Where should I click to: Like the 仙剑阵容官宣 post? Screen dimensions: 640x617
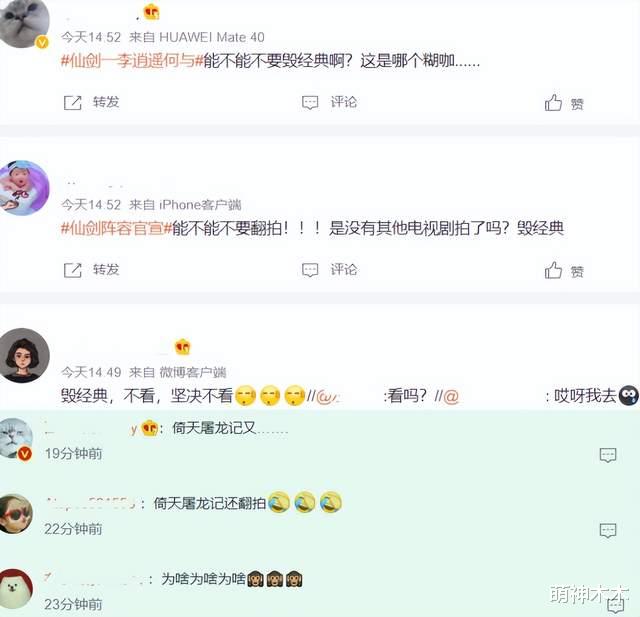coord(553,270)
